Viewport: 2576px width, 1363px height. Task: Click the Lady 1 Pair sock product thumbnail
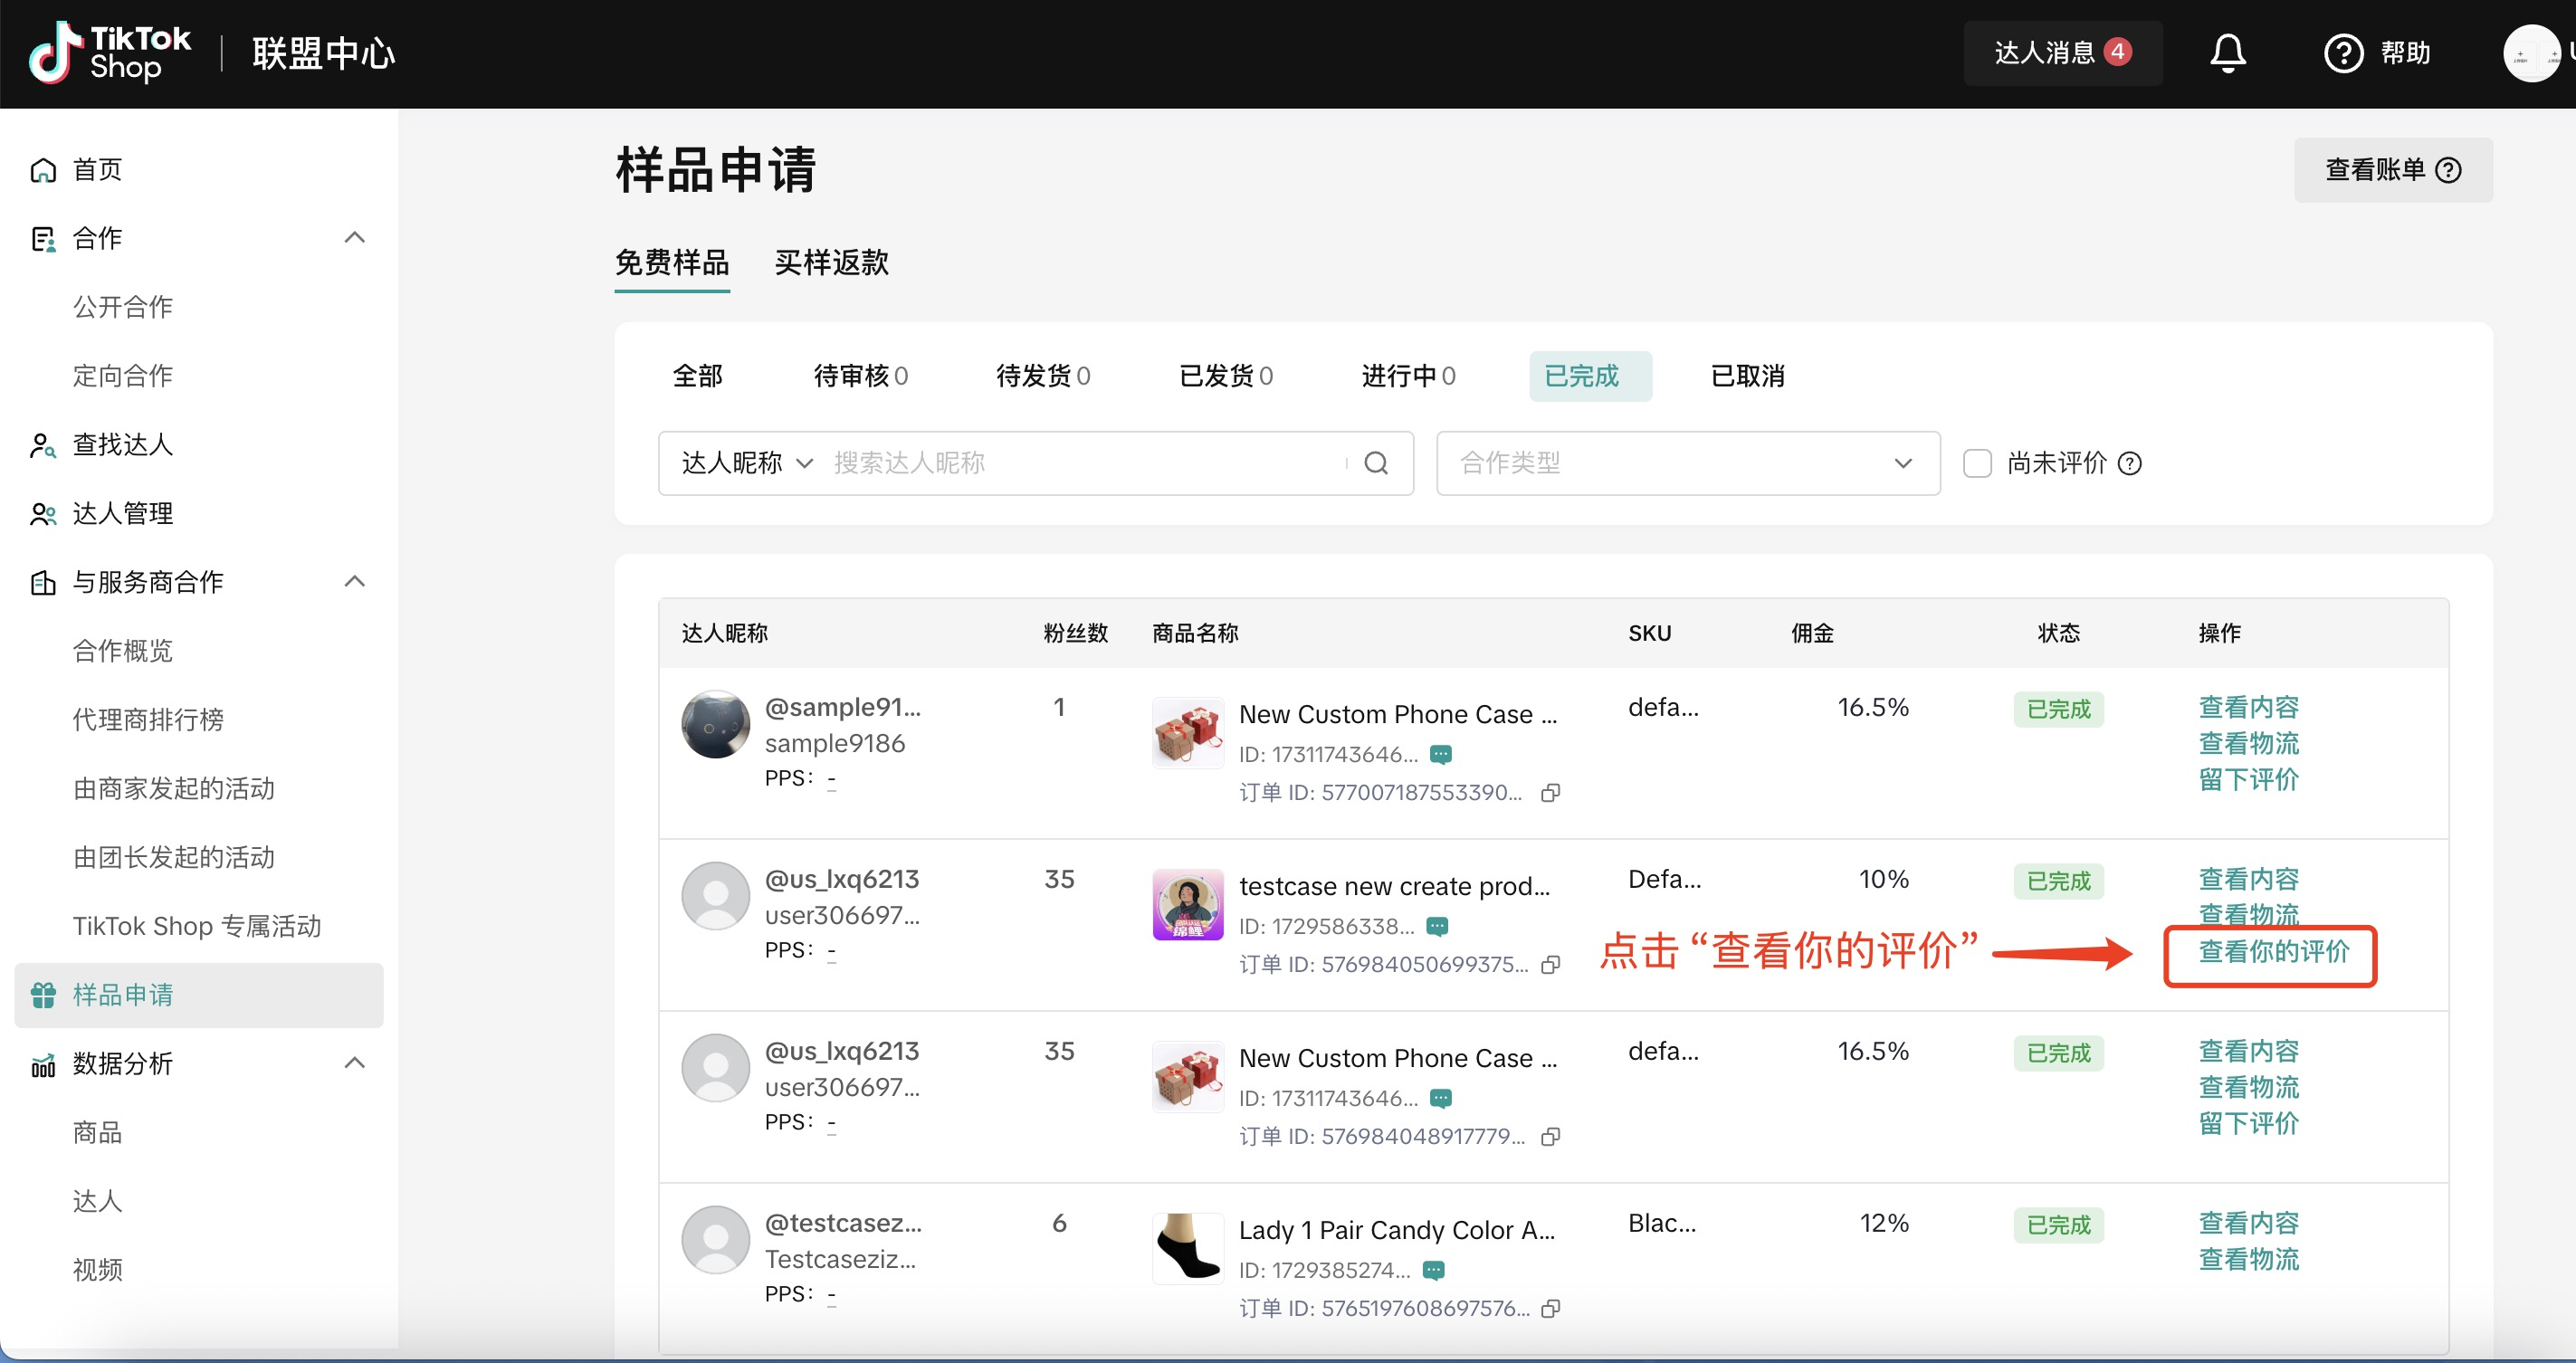click(x=1187, y=1247)
